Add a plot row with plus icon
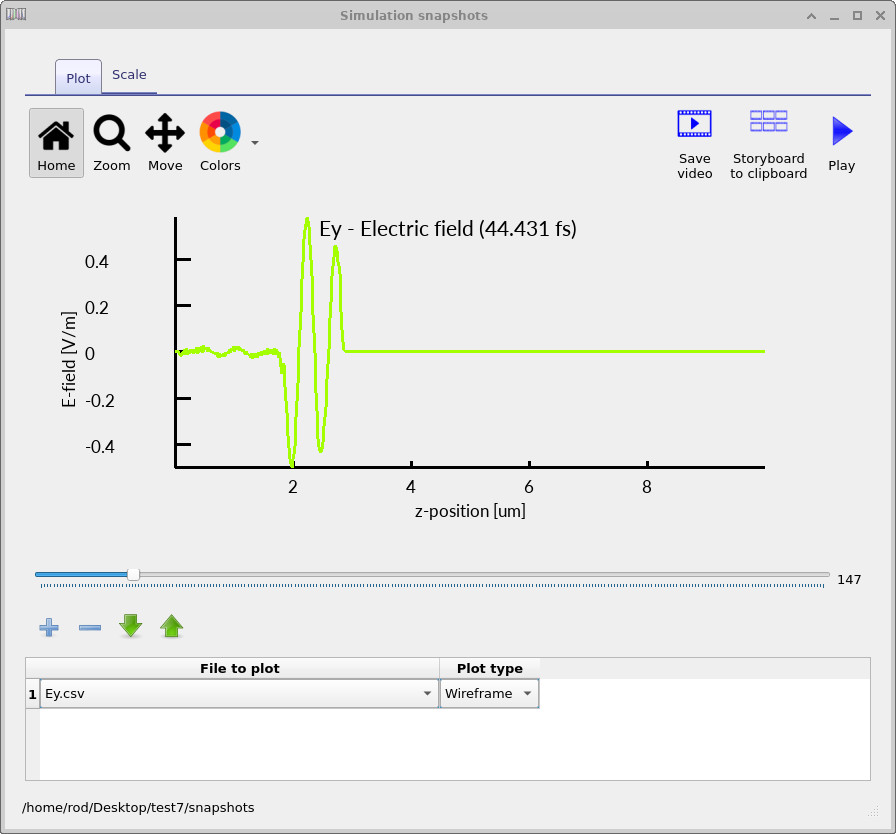The image size is (896, 834). pos(49,627)
